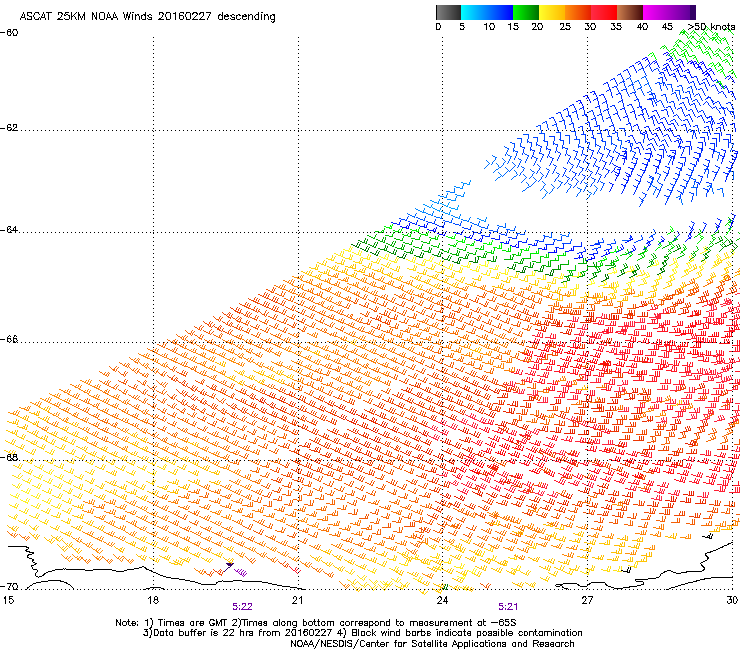The height and width of the screenshot is (650, 740).
Task: Click the magenta 40-45 knots legend swatch
Action: pyautogui.click(x=656, y=12)
